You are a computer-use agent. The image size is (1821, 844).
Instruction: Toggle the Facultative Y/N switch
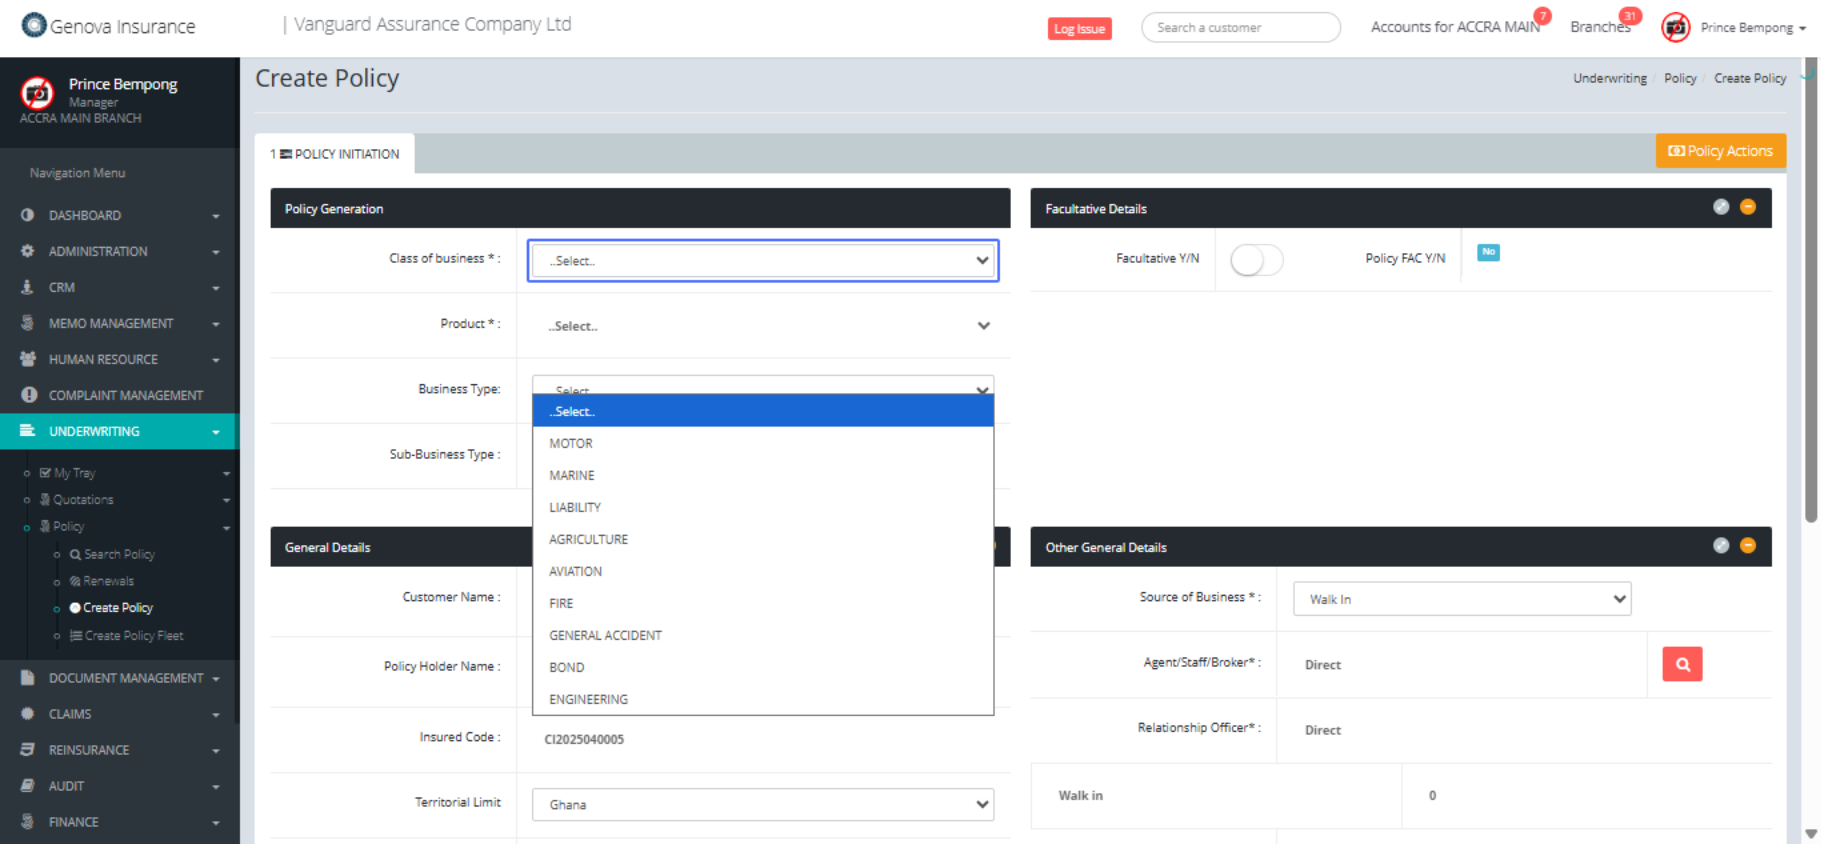pyautogui.click(x=1256, y=261)
